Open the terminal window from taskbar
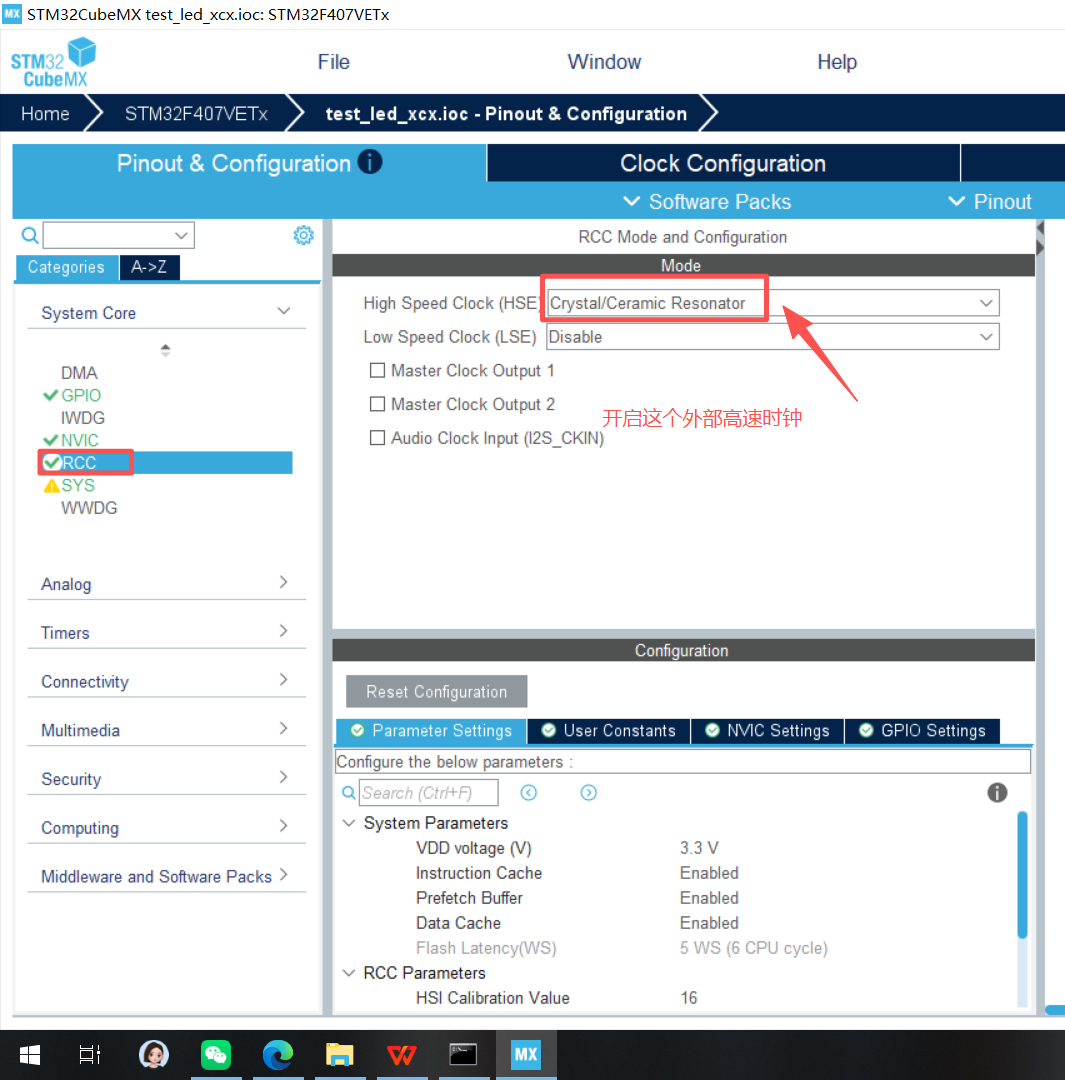This screenshot has height=1080, width=1065. pyautogui.click(x=463, y=1055)
